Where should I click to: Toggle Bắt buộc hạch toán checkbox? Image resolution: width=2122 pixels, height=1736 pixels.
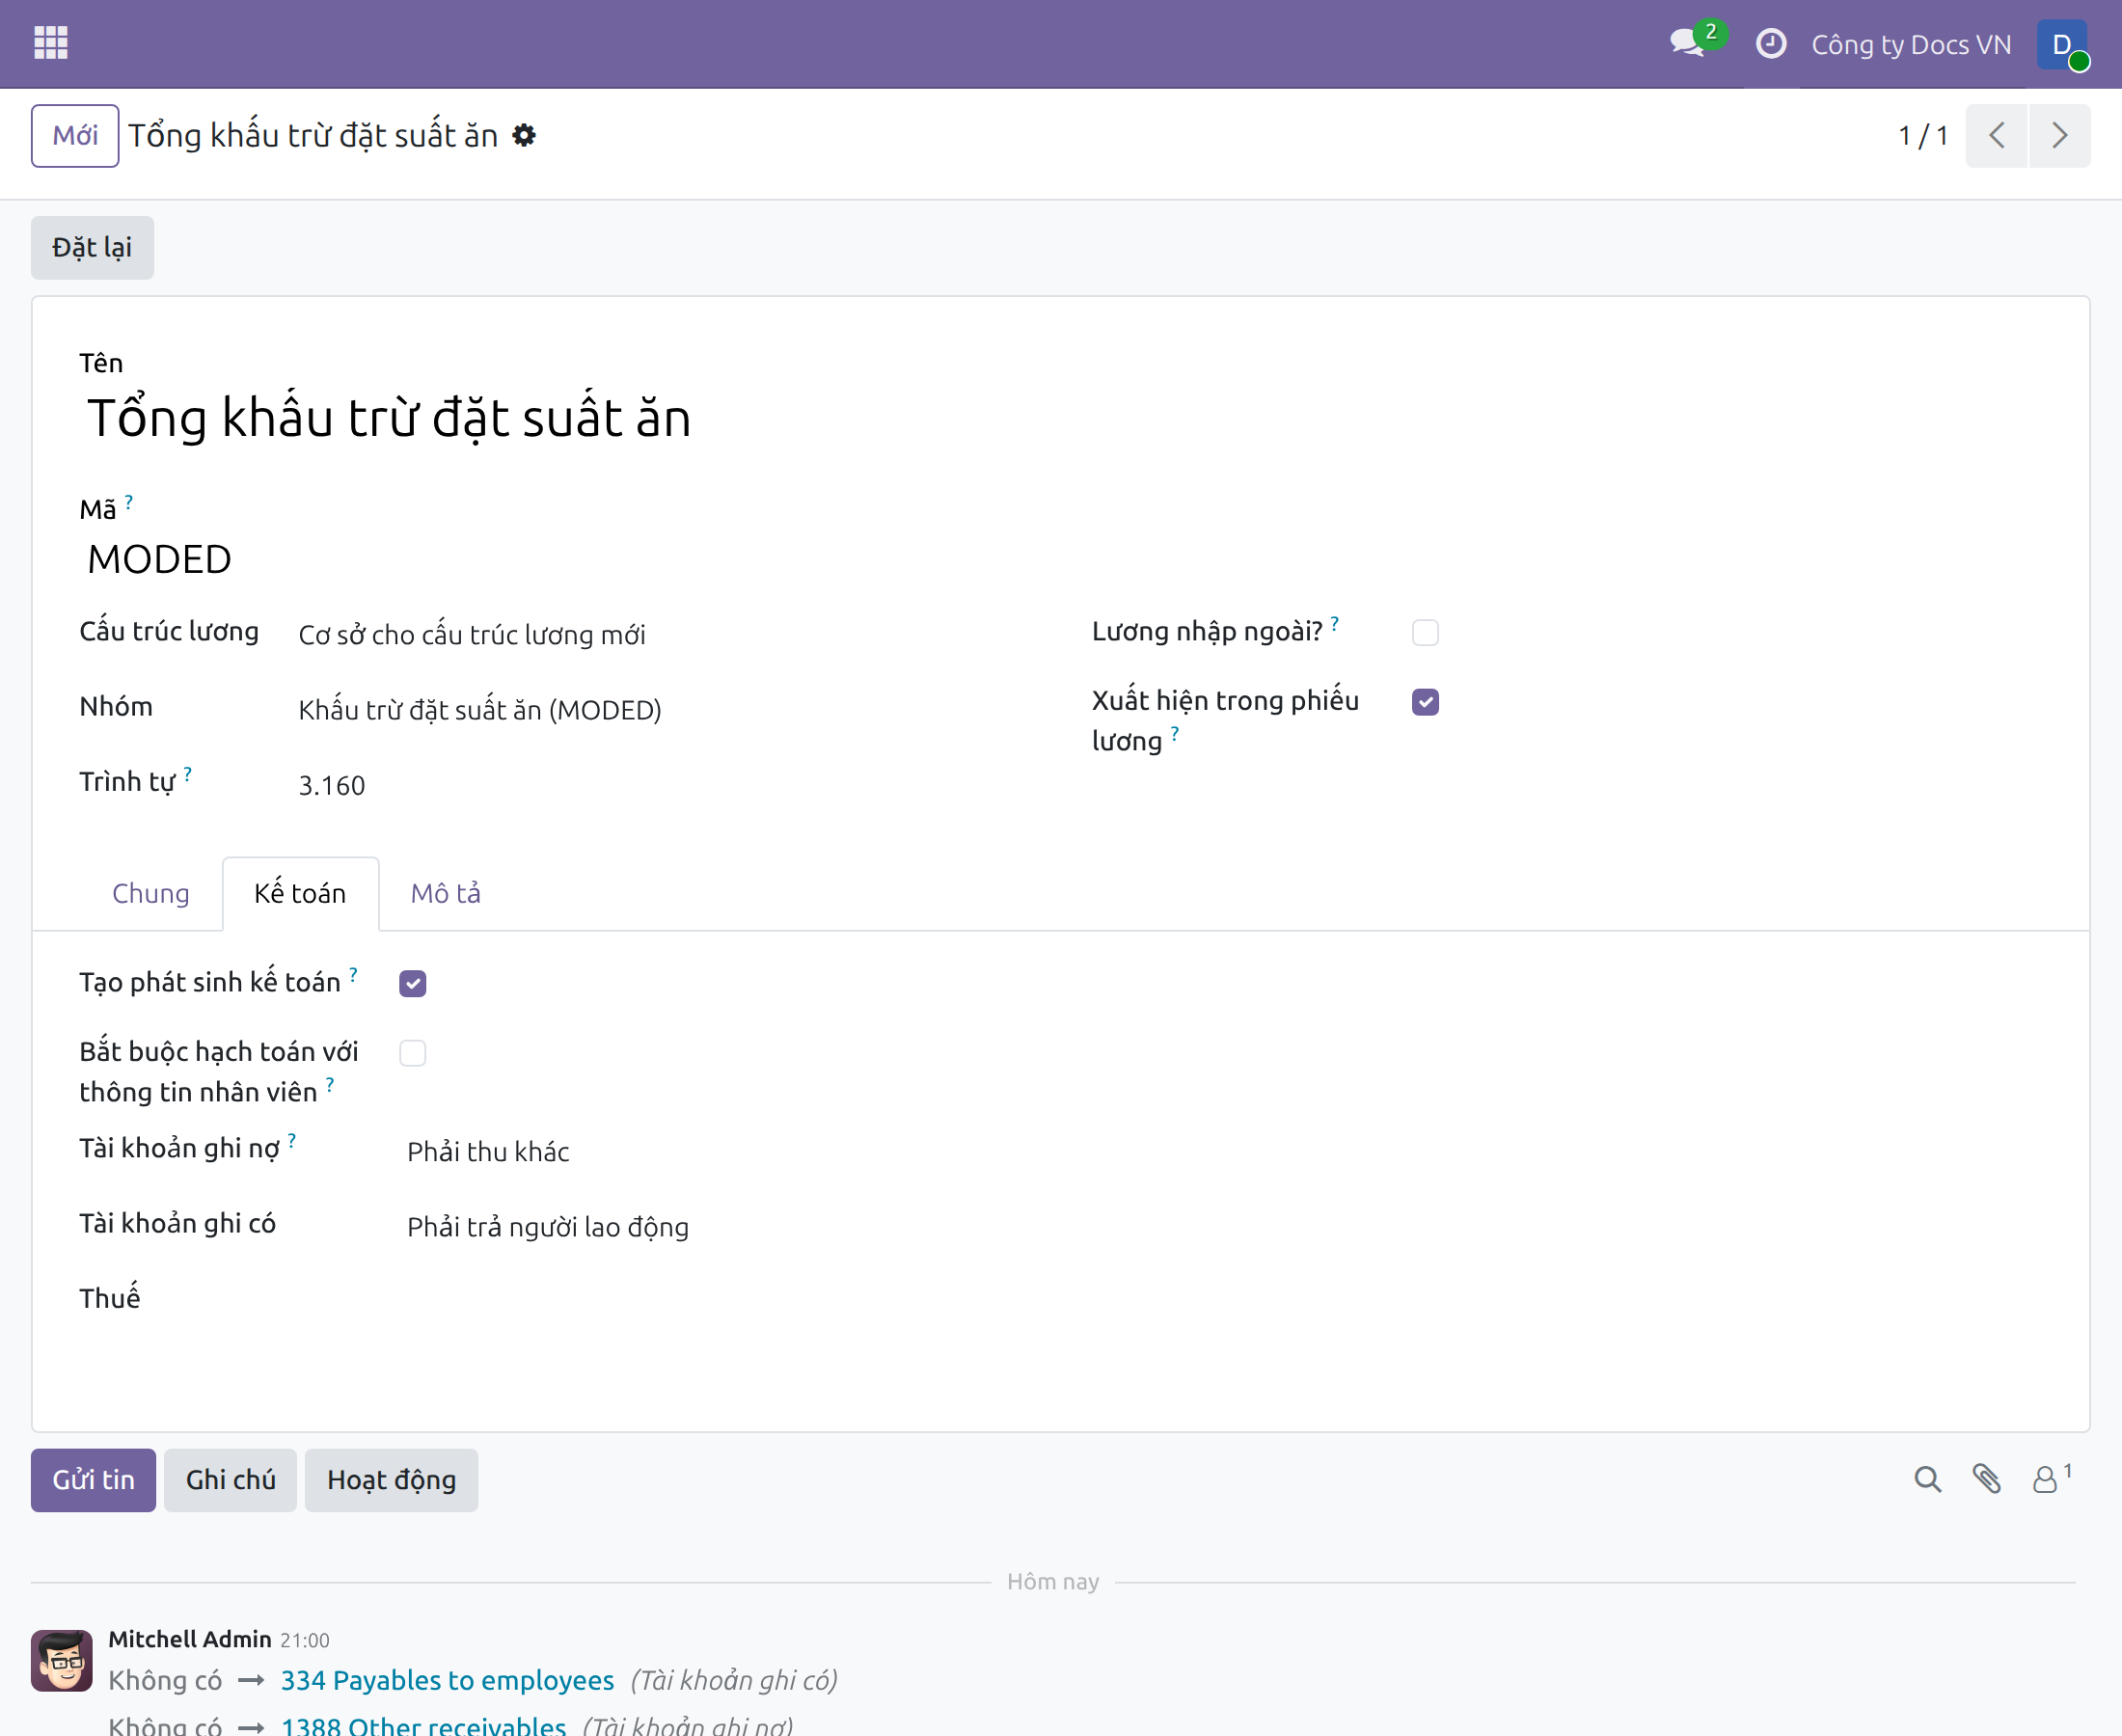click(412, 1053)
